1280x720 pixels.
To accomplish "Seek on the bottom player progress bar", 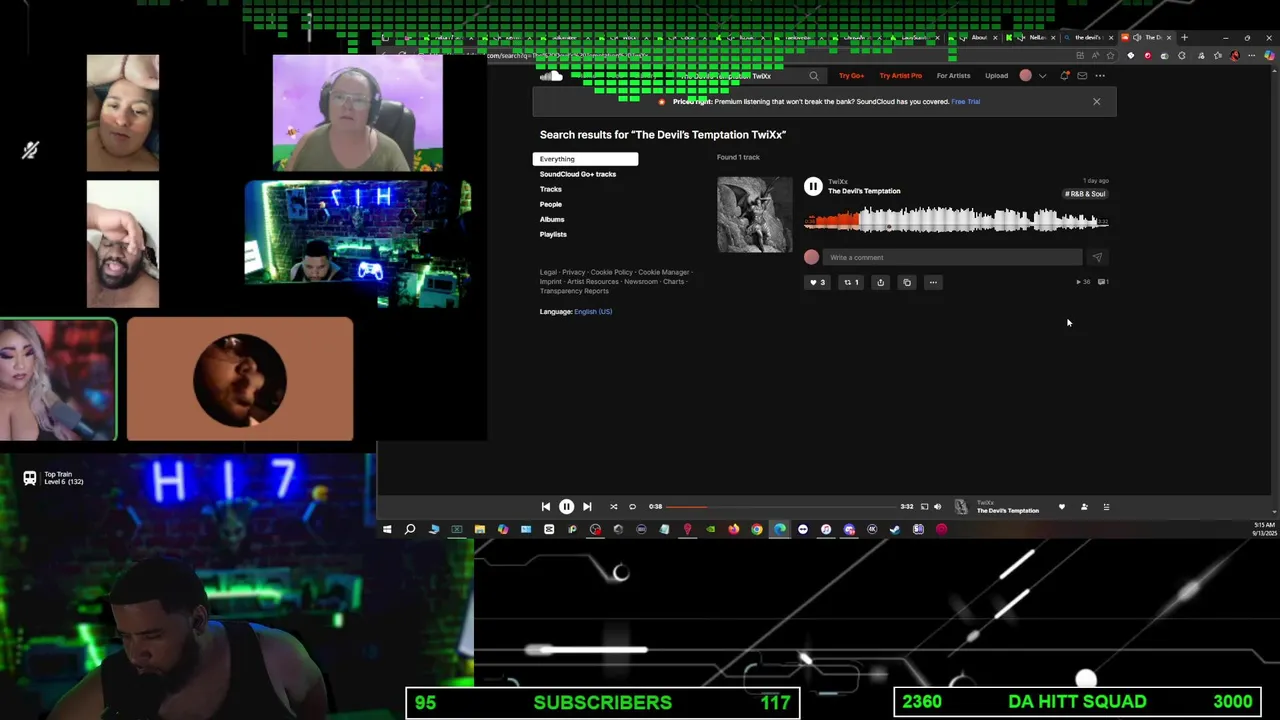I will 781,507.
